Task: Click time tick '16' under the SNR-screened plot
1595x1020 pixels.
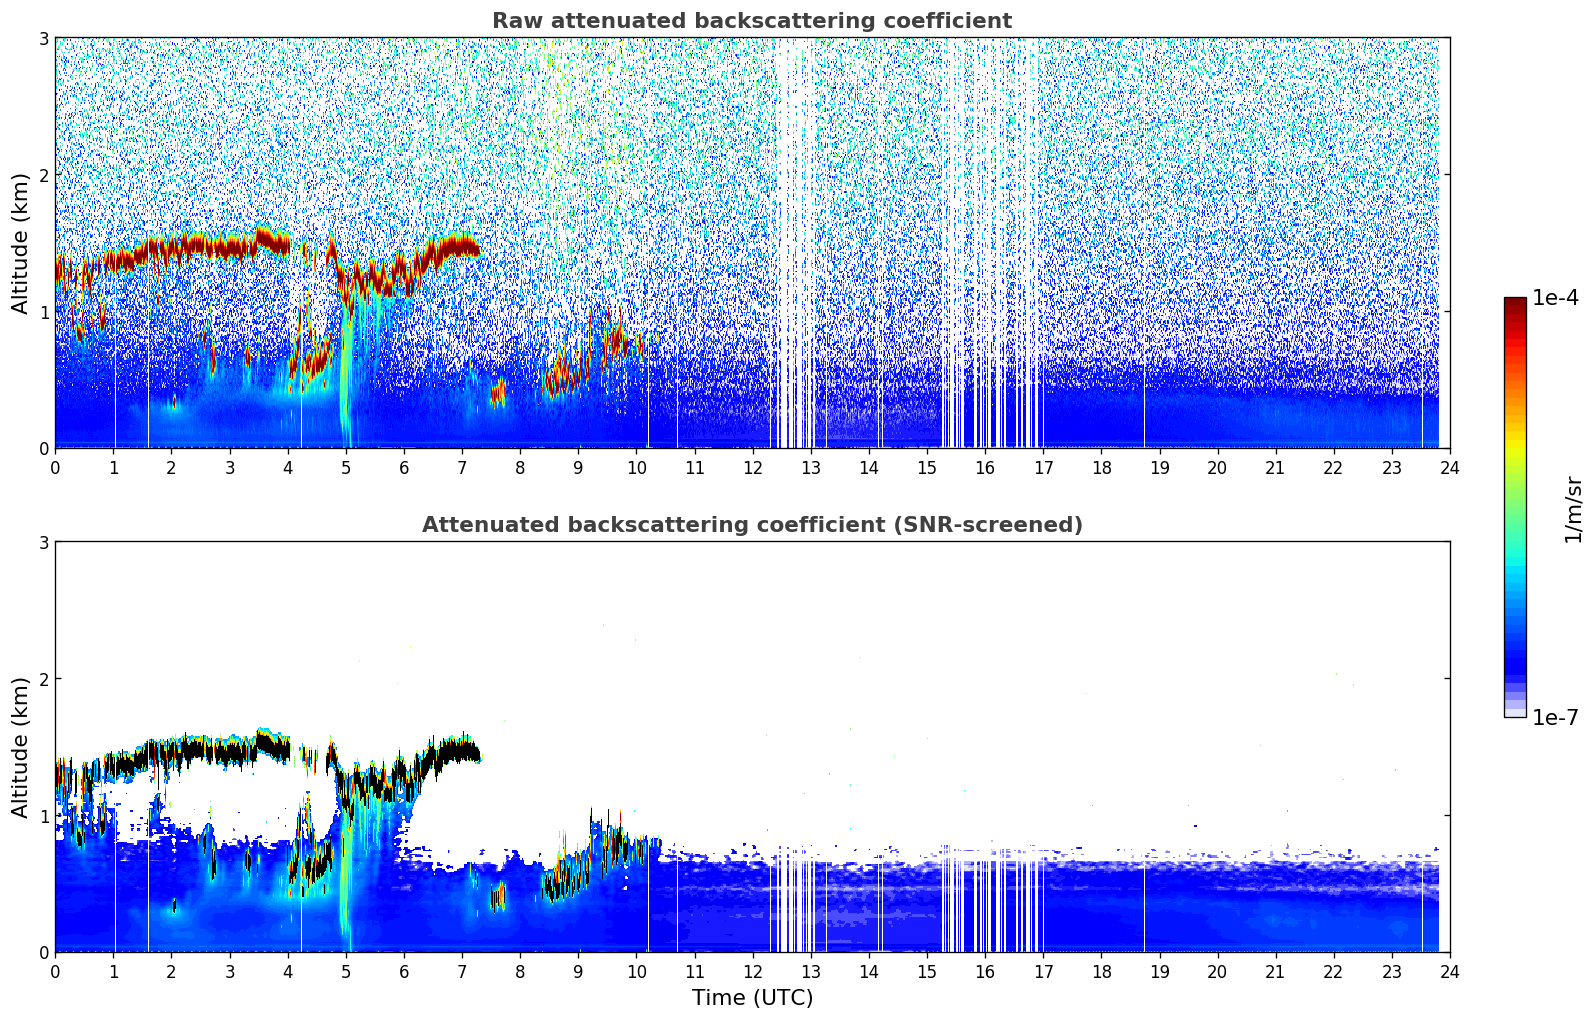Action: pyautogui.click(x=985, y=971)
